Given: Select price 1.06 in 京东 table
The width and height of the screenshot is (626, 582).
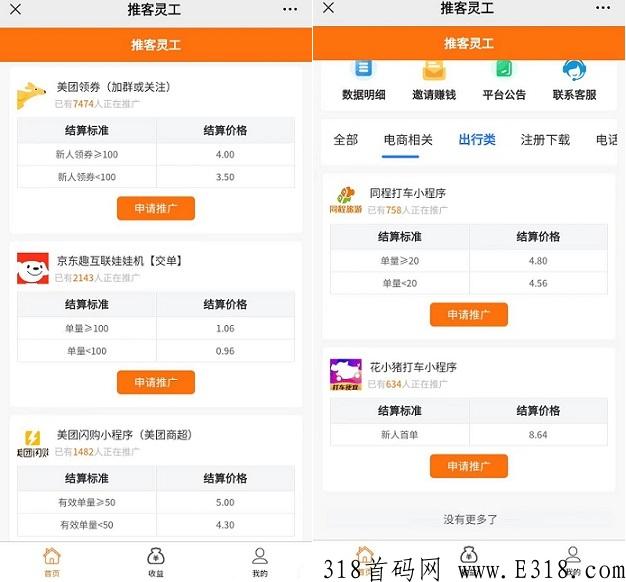Looking at the screenshot, I should 225,329.
